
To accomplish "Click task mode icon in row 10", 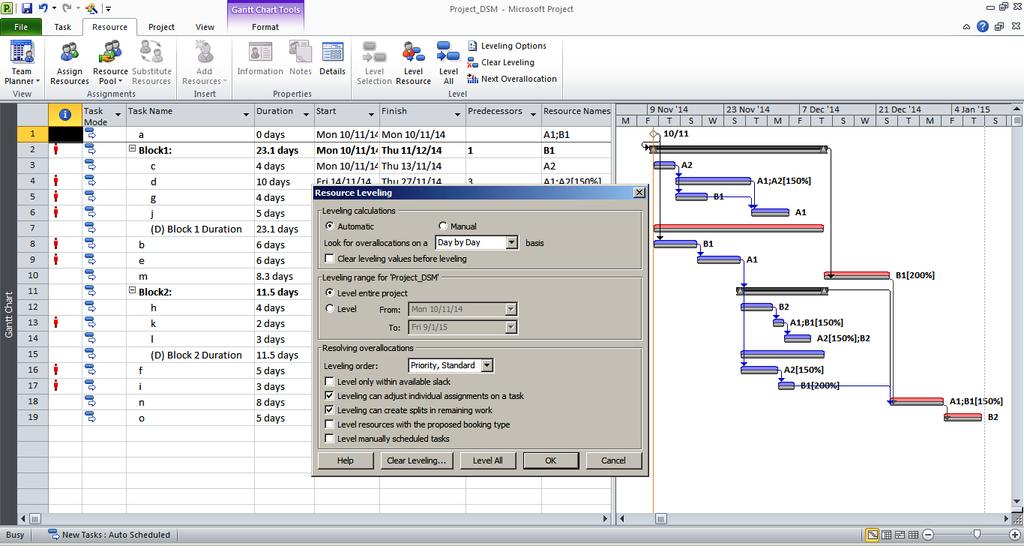I will point(90,276).
